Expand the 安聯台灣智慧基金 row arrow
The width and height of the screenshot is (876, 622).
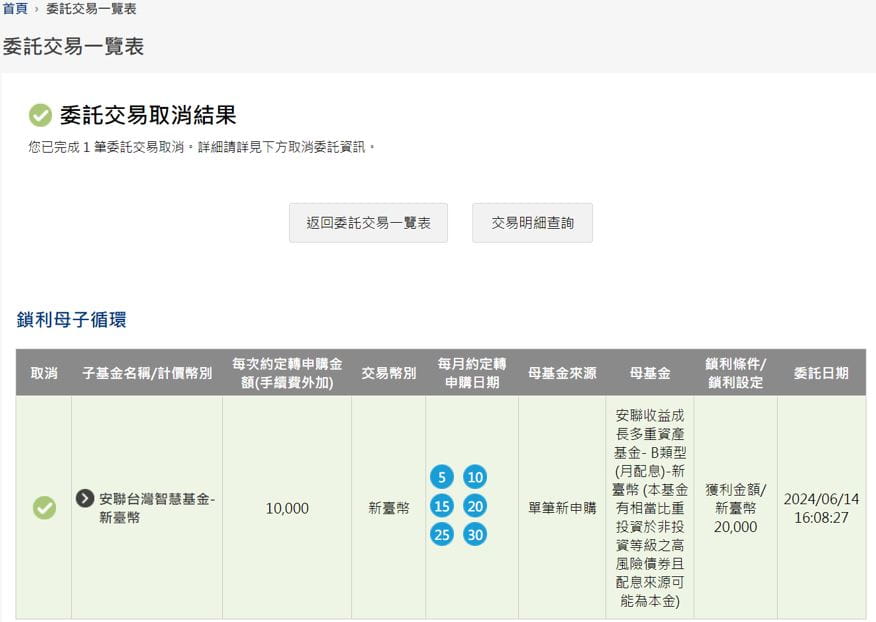point(85,498)
